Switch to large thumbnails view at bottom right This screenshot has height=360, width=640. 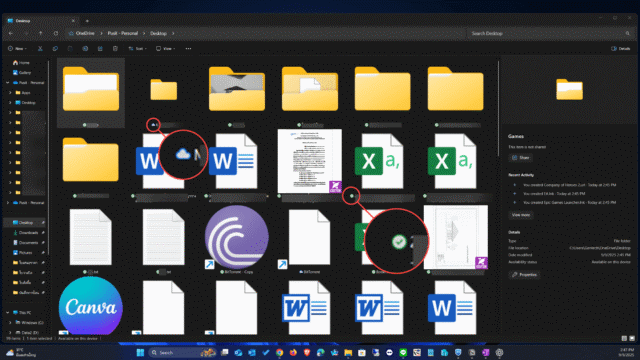[632, 338]
